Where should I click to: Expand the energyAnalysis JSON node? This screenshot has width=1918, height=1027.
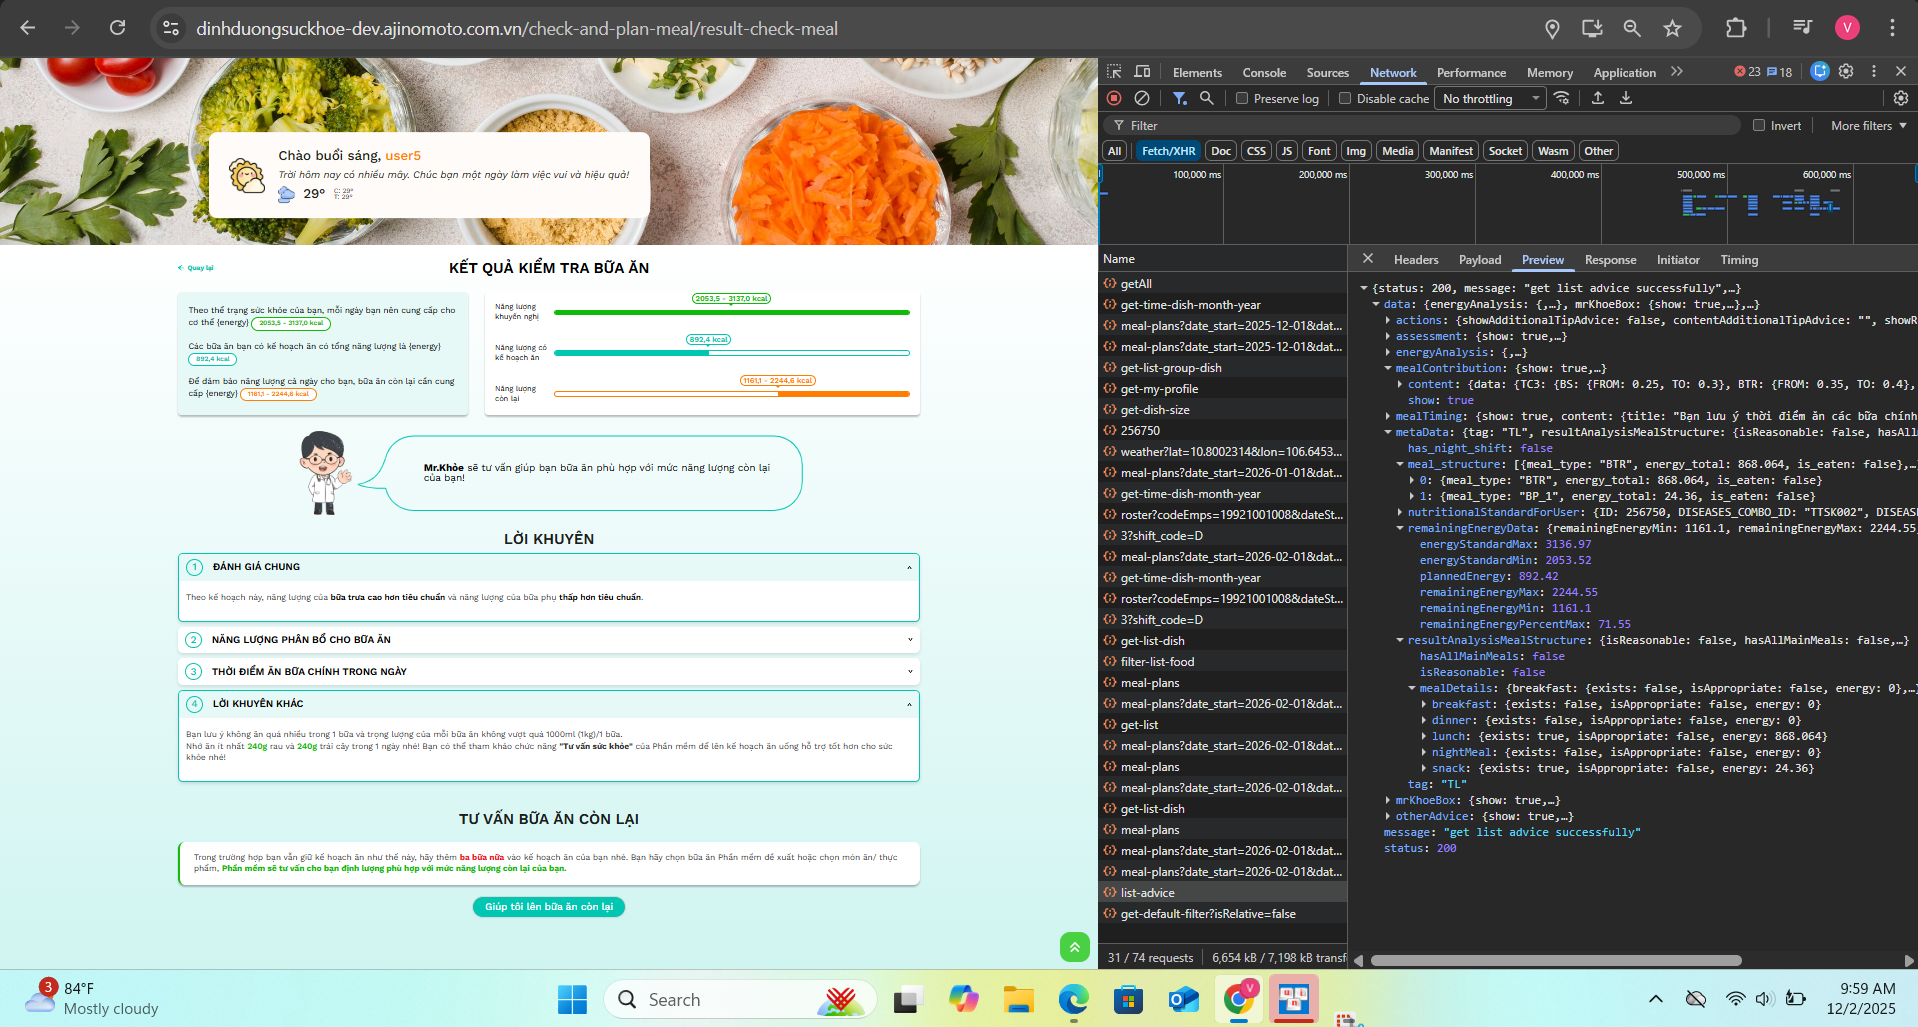1388,352
